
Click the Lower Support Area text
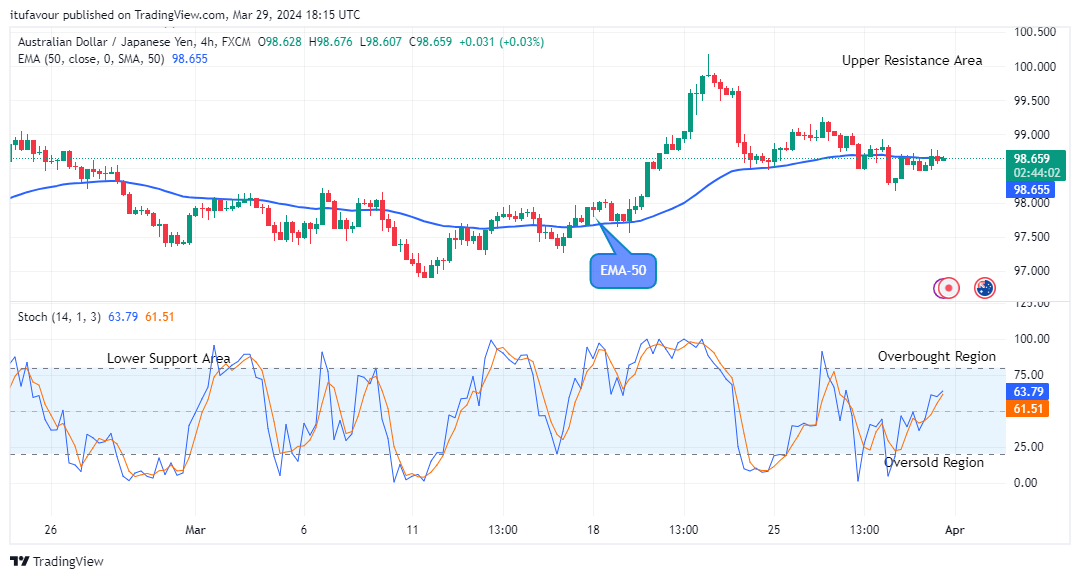tap(169, 359)
